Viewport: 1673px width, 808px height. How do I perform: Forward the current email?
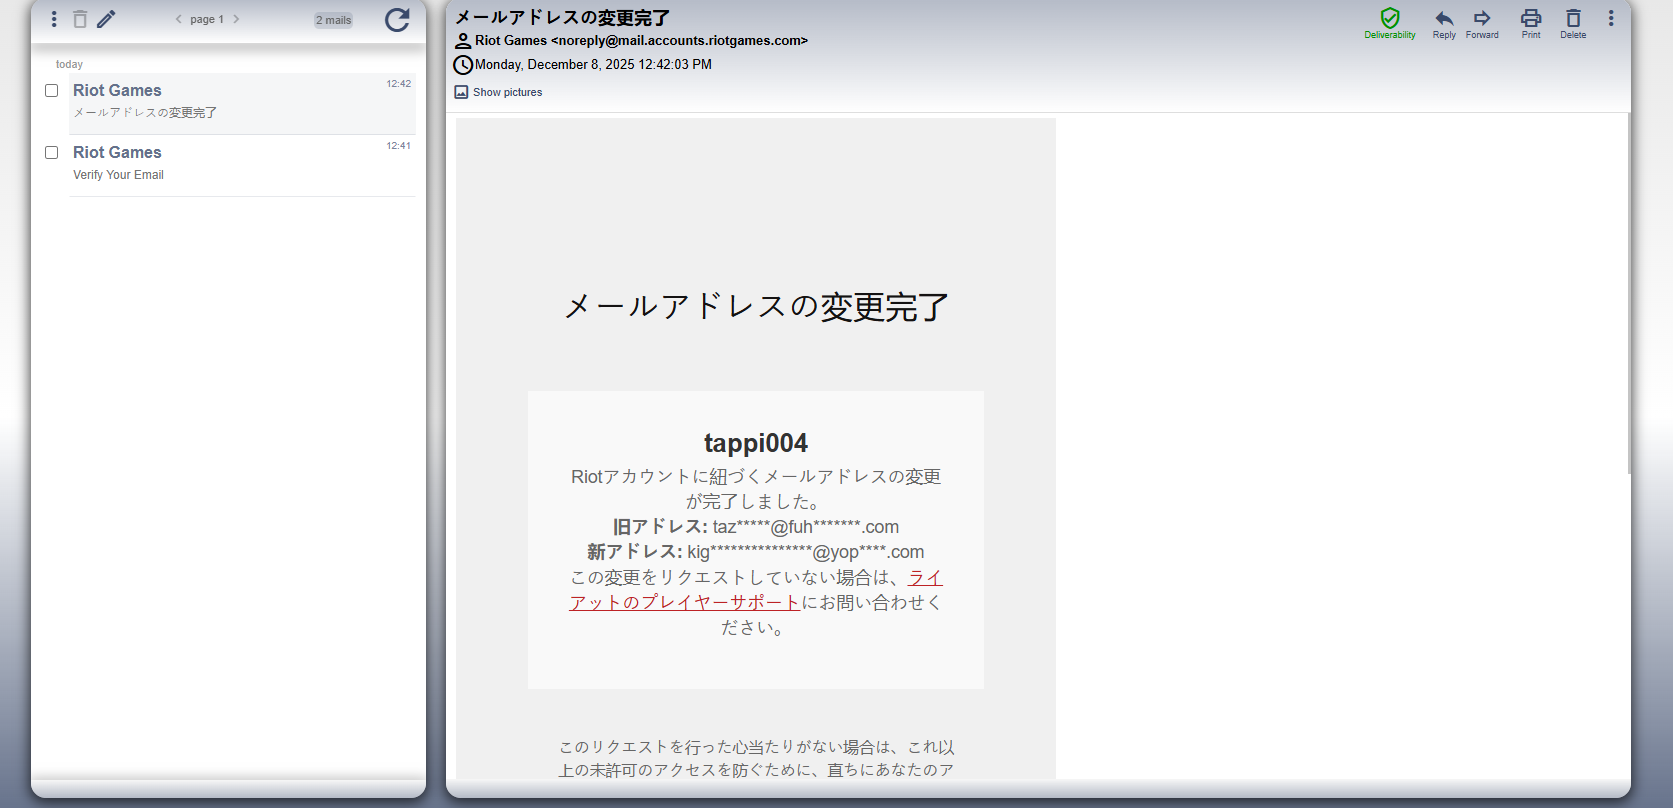(x=1482, y=23)
